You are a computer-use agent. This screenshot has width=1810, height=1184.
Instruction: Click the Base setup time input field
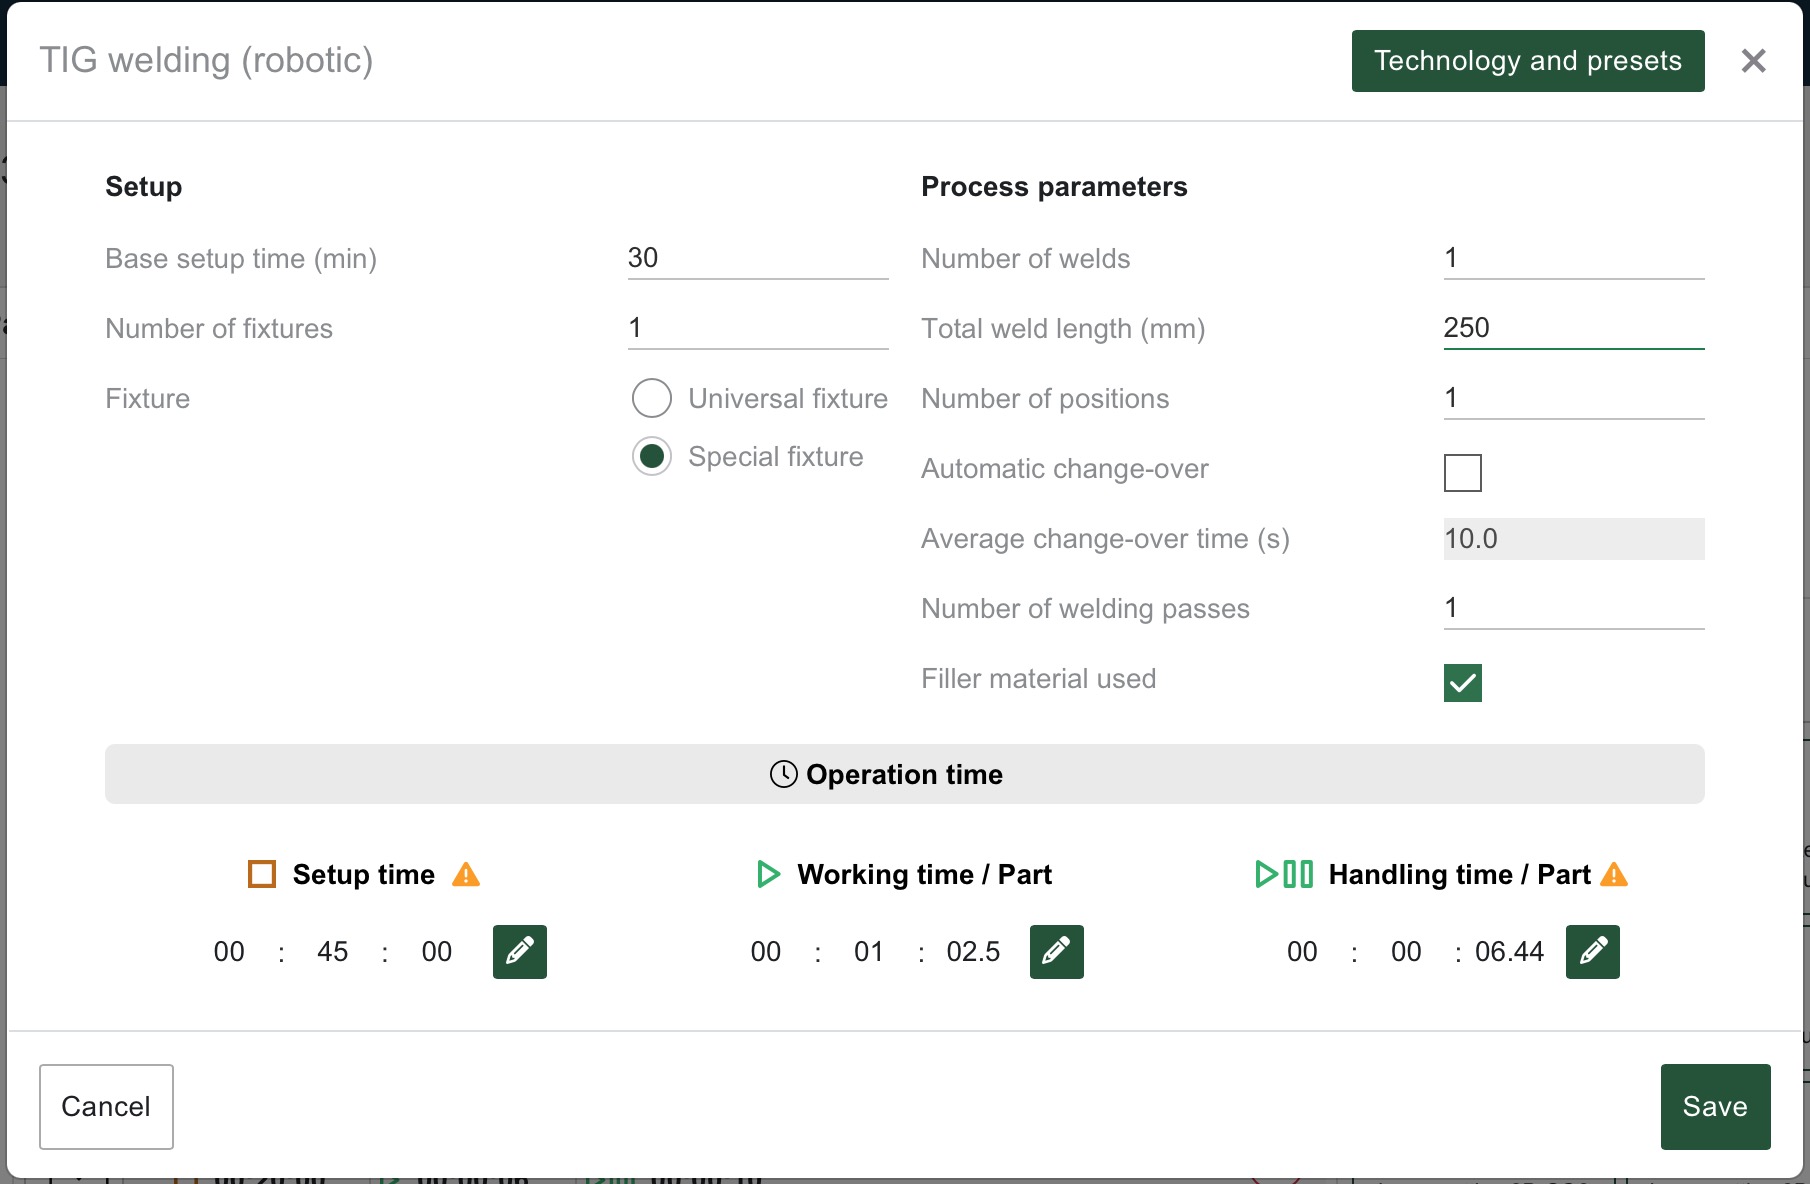click(757, 258)
